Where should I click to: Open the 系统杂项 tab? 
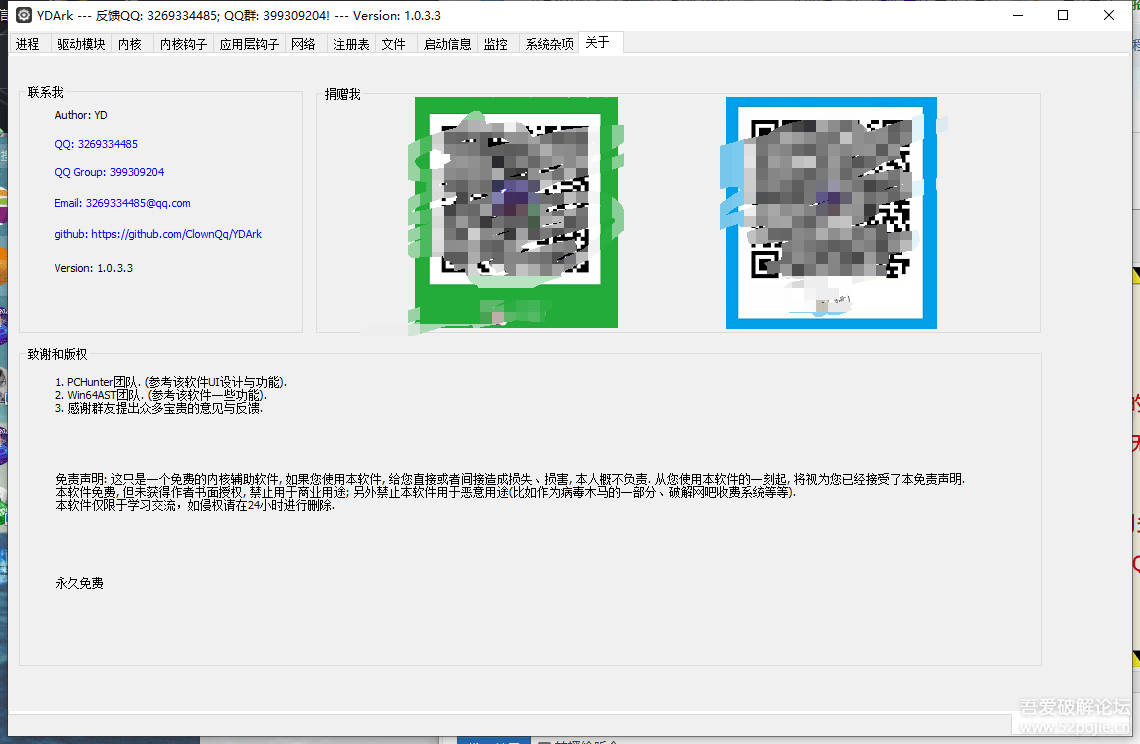pos(549,44)
